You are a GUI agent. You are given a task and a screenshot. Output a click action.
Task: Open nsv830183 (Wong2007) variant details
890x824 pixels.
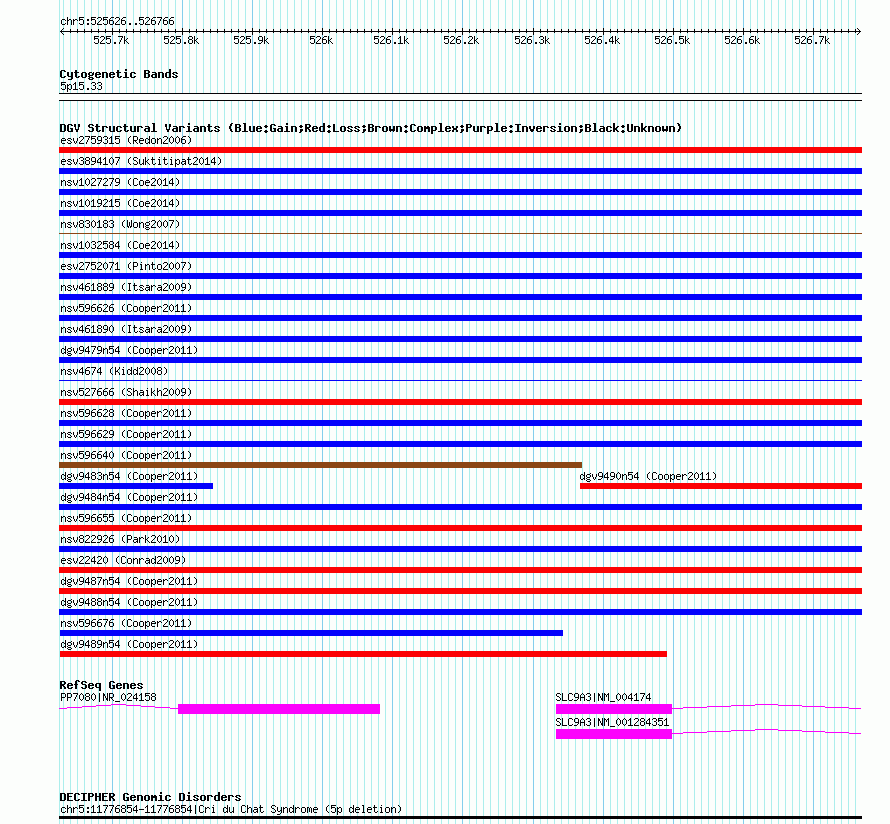pos(120,224)
